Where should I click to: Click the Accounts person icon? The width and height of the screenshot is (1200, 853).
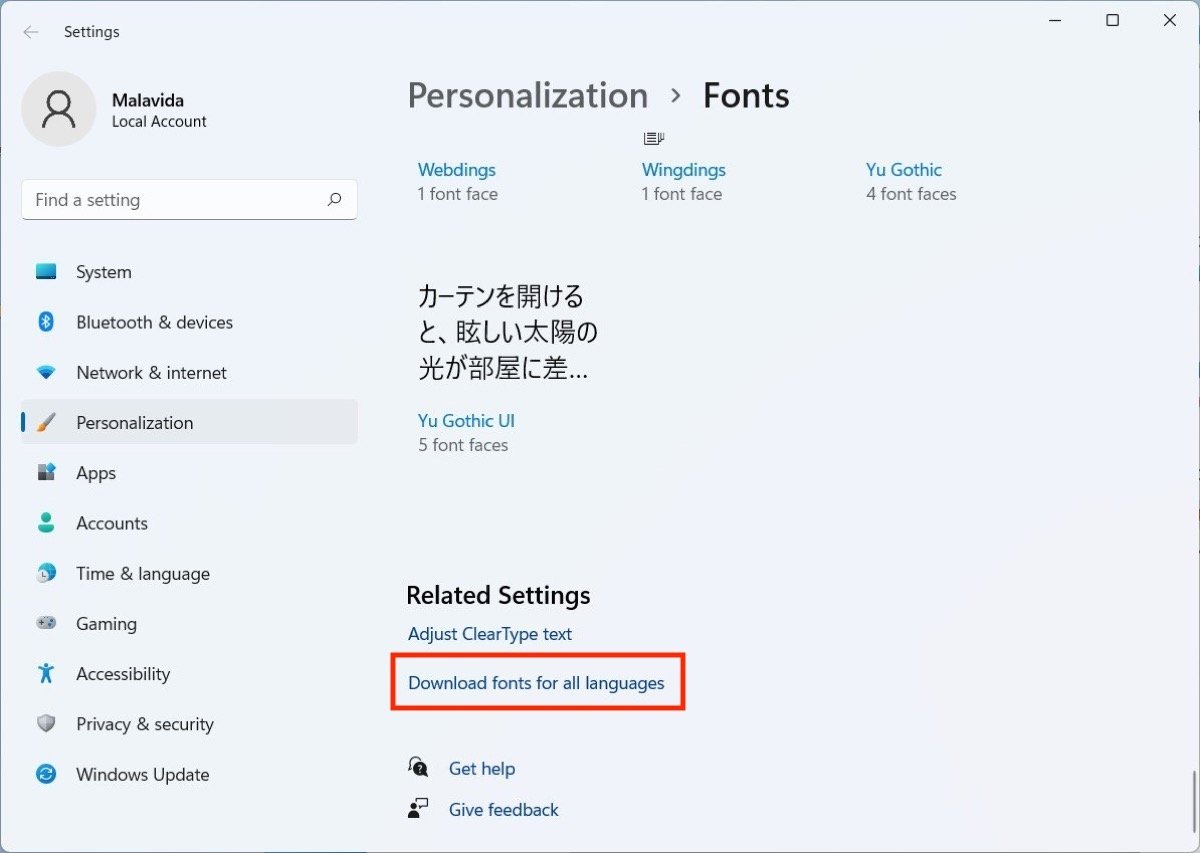(x=46, y=523)
